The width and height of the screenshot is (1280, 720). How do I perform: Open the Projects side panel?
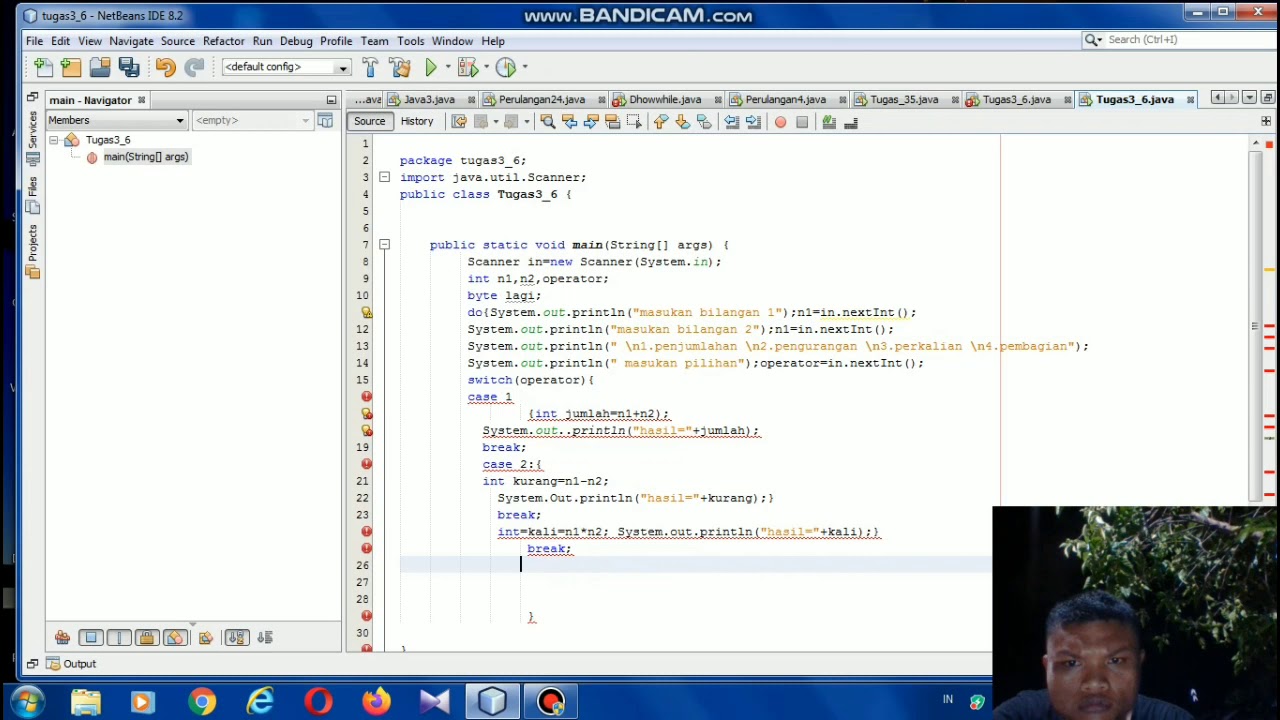coord(33,250)
